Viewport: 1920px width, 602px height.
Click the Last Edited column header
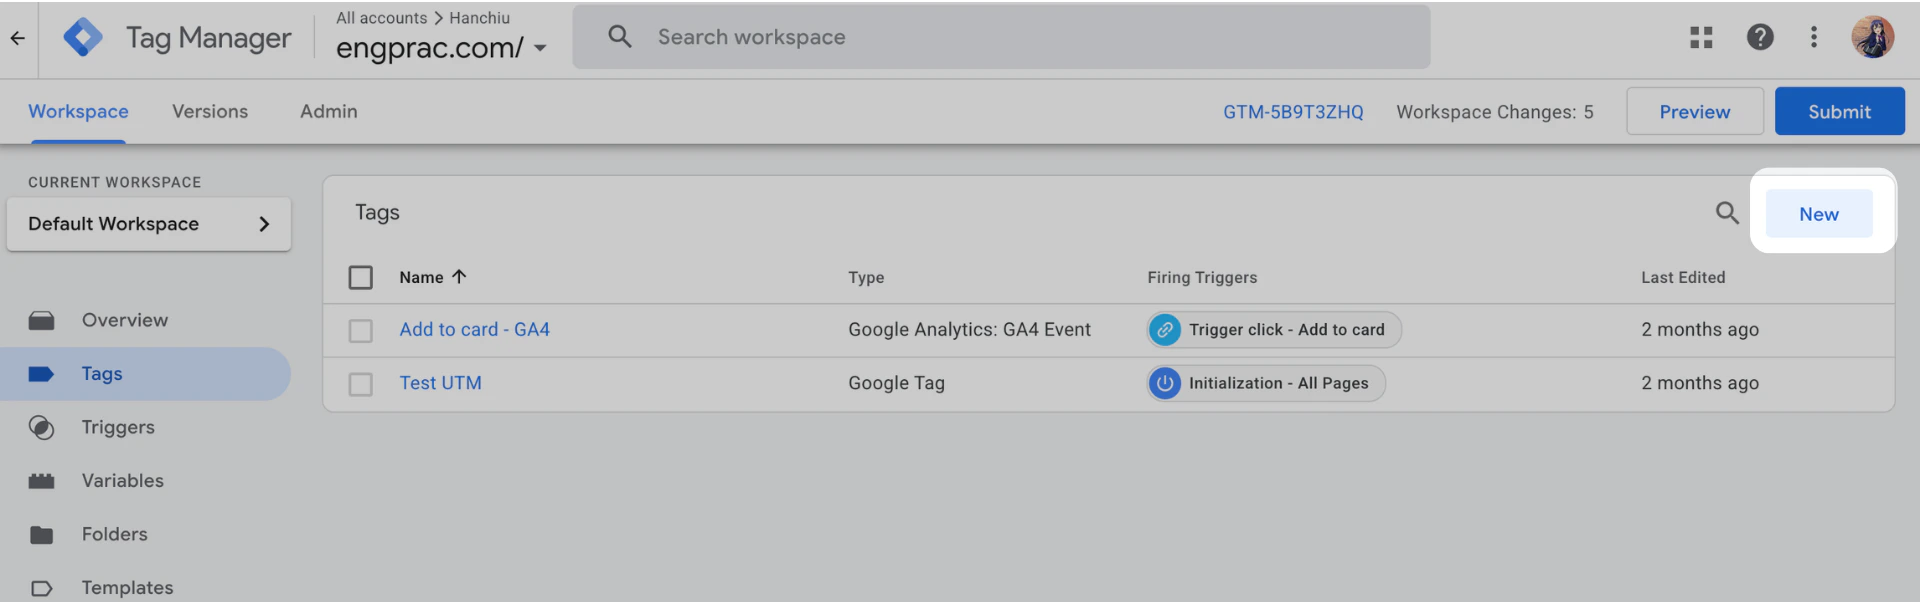1683,277
